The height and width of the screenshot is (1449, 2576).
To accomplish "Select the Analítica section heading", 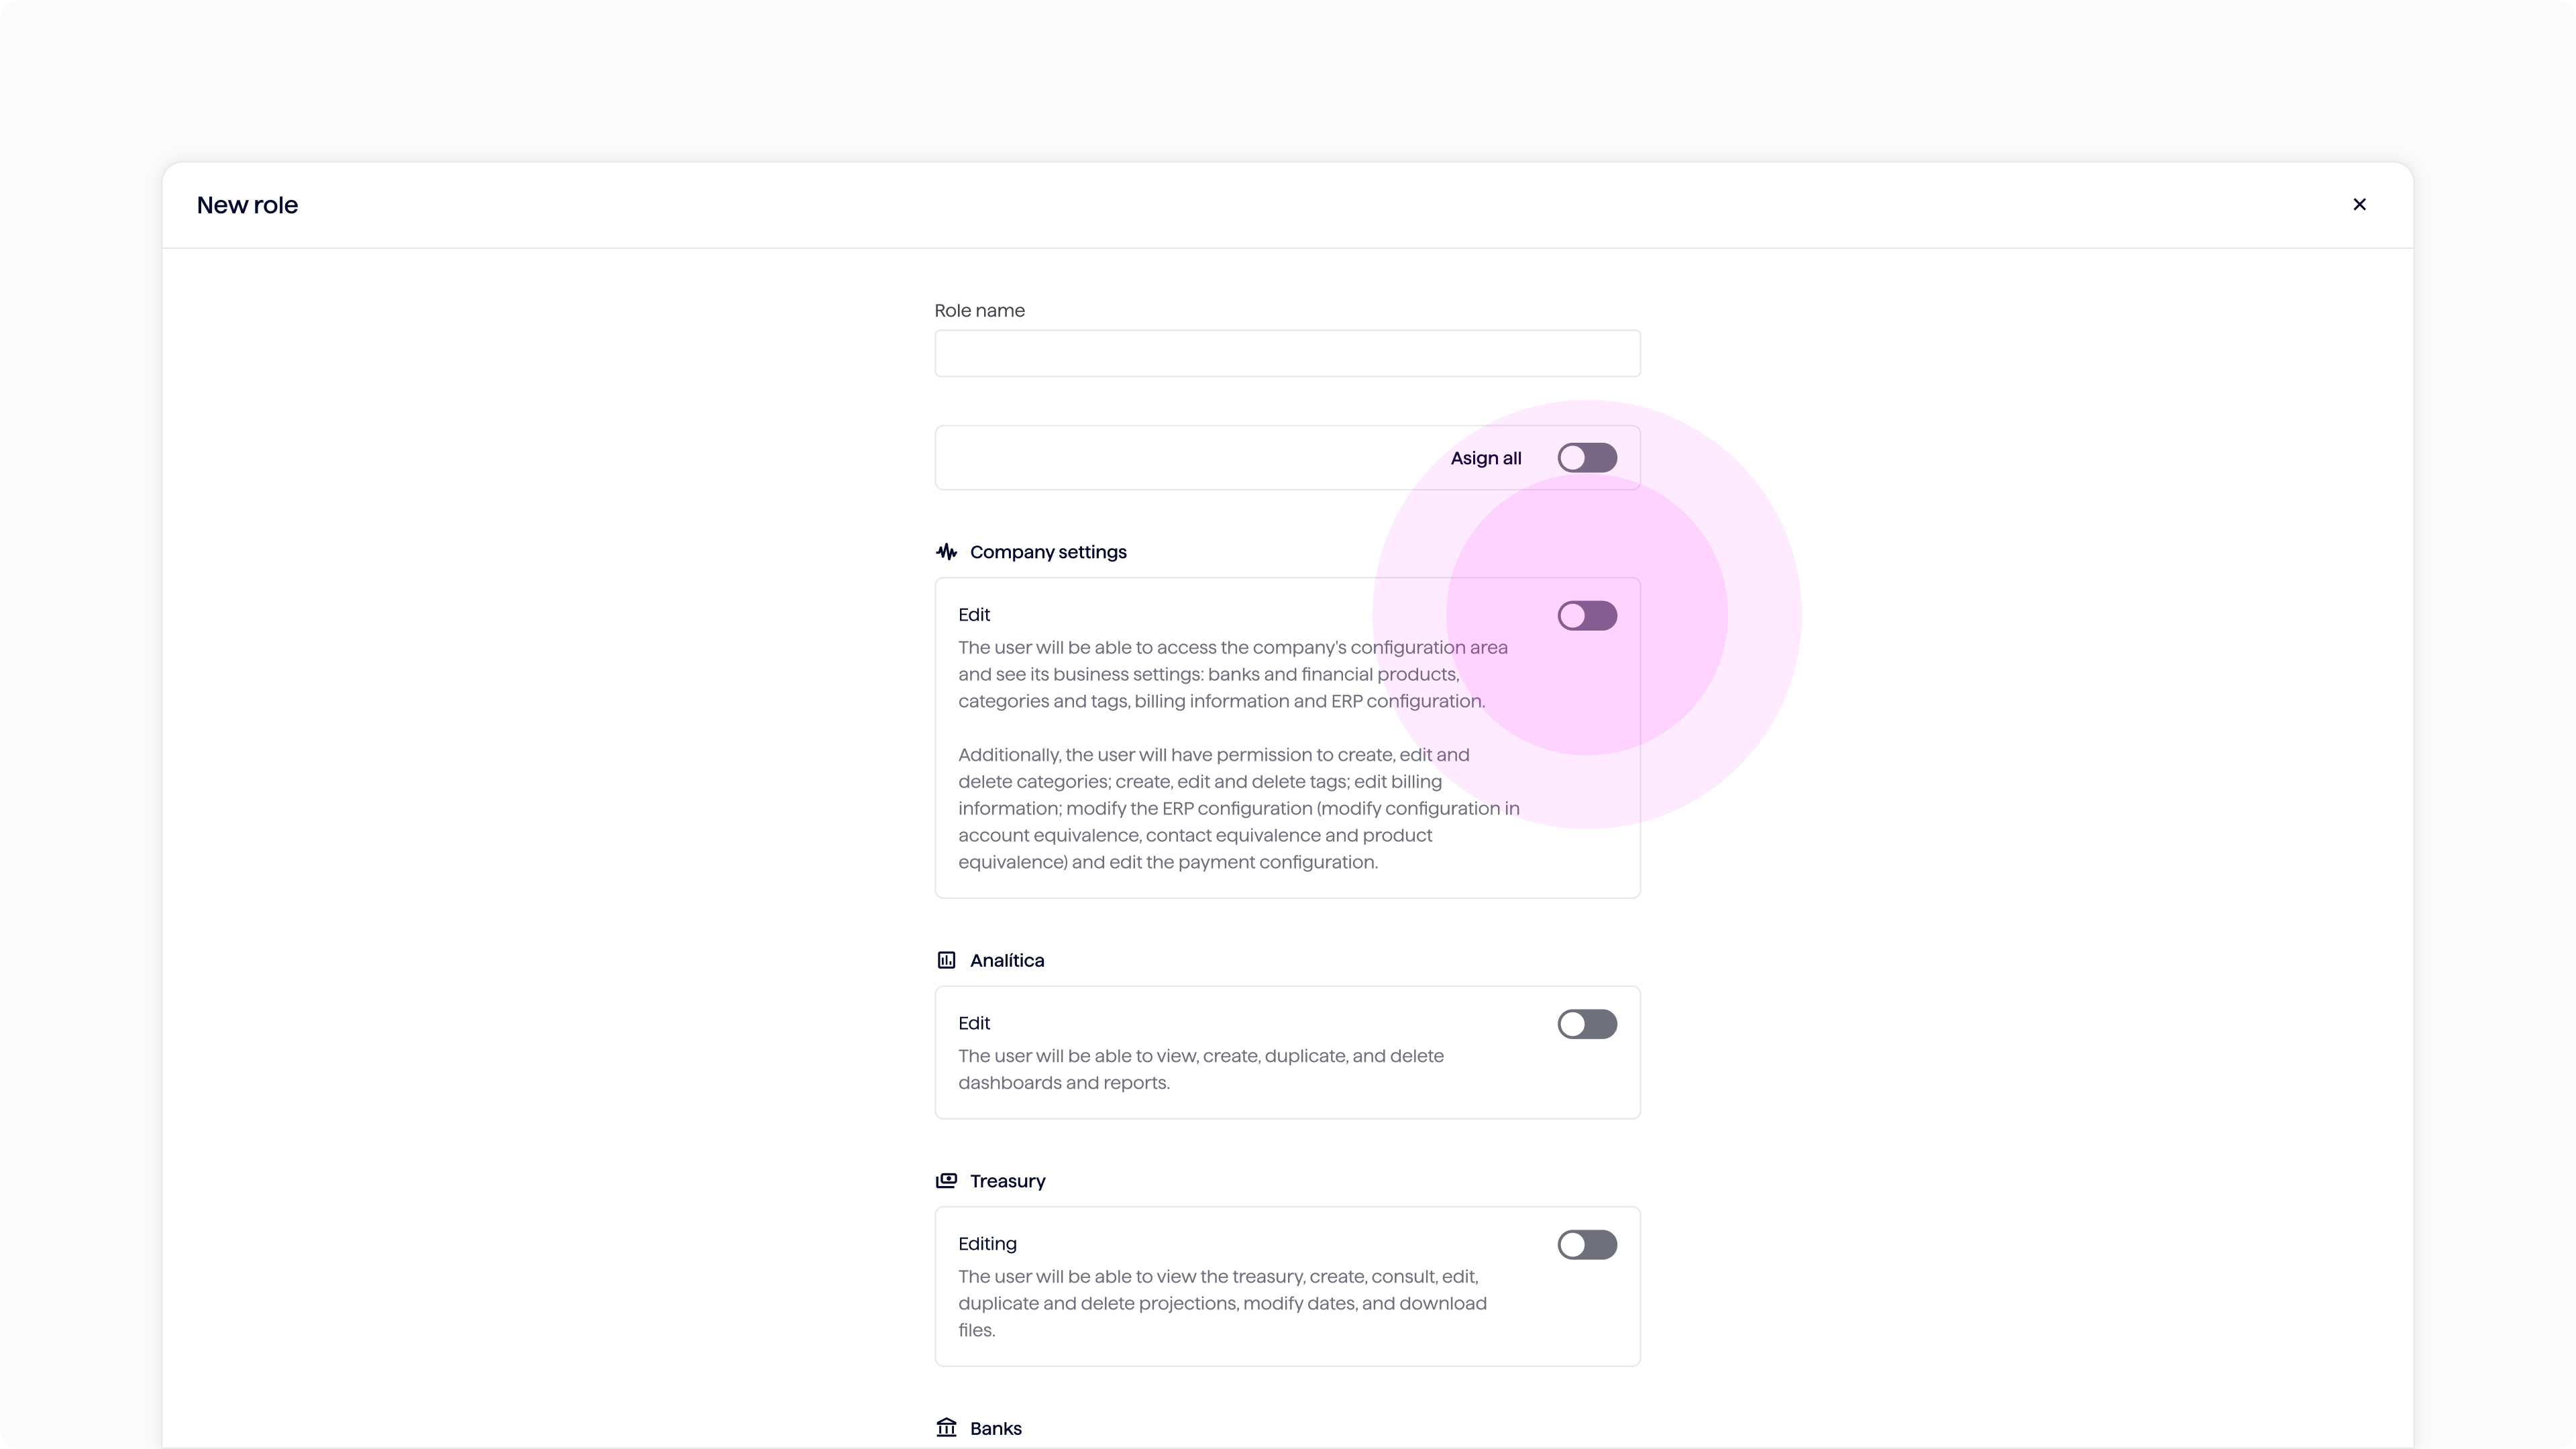I will pos(1007,960).
